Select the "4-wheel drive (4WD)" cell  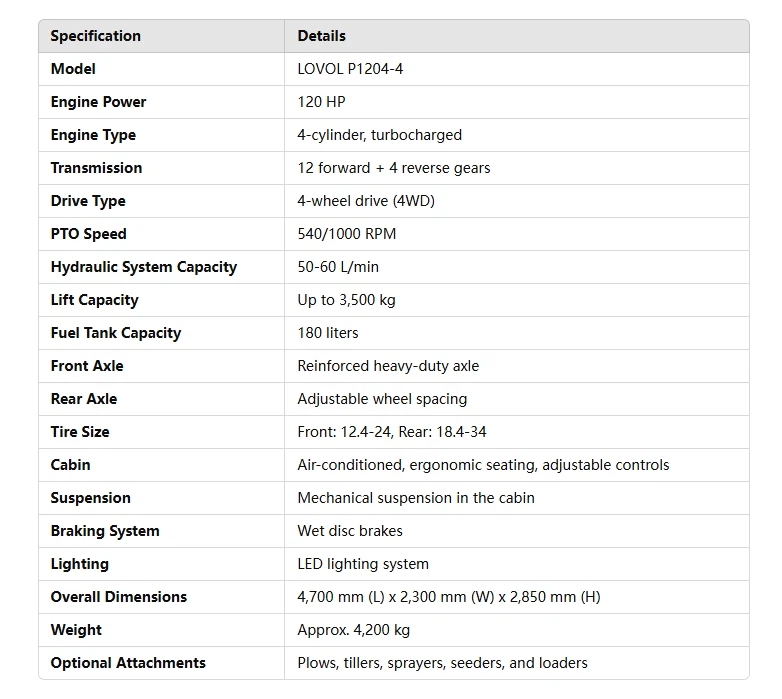click(365, 201)
